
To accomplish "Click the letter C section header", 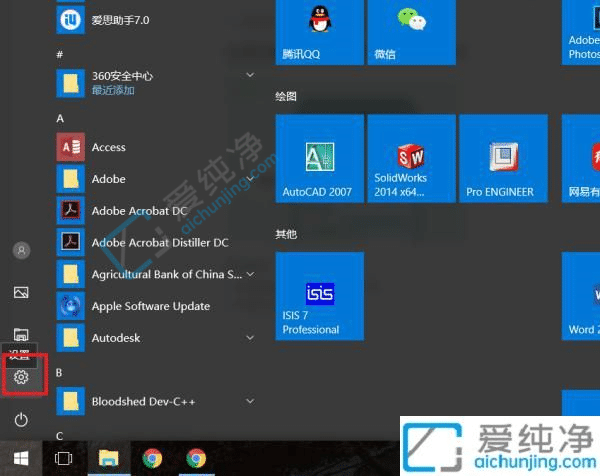I will click(59, 436).
